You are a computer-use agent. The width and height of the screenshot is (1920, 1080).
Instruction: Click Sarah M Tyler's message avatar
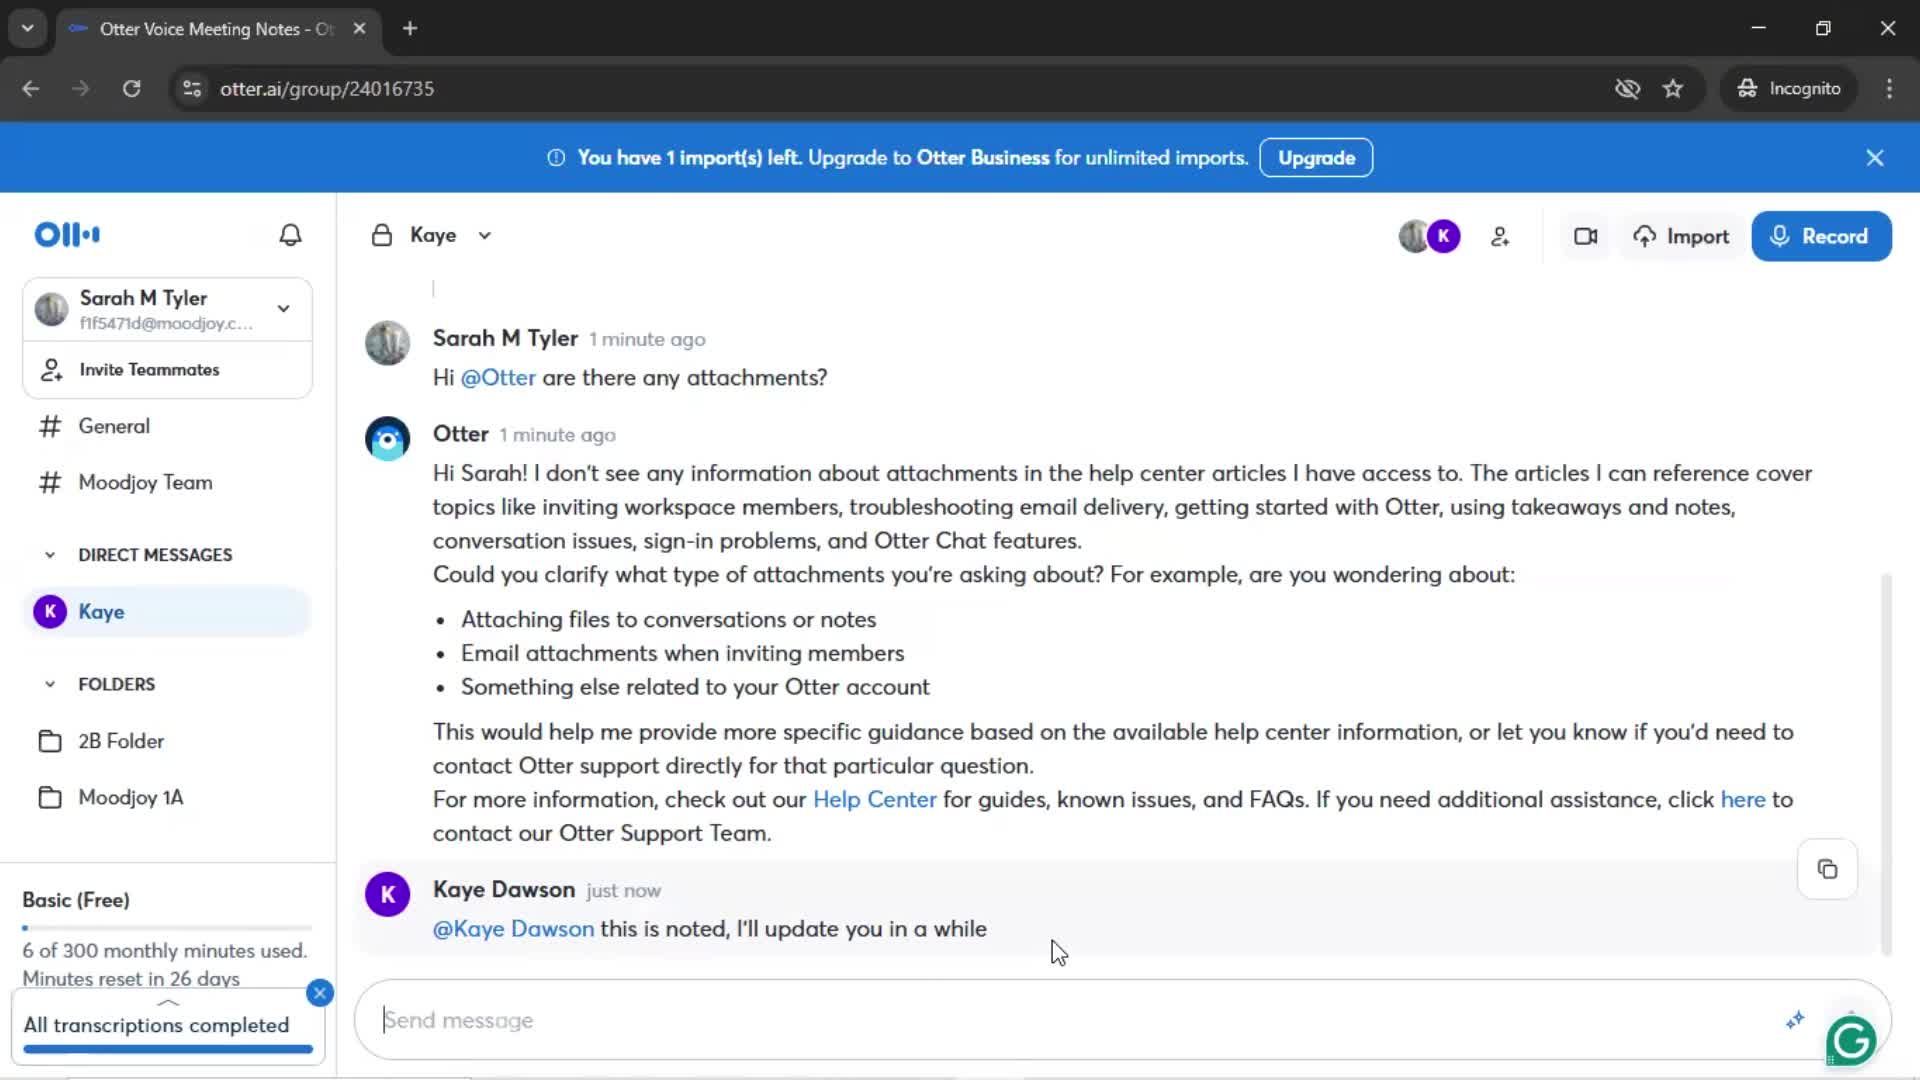pos(388,343)
